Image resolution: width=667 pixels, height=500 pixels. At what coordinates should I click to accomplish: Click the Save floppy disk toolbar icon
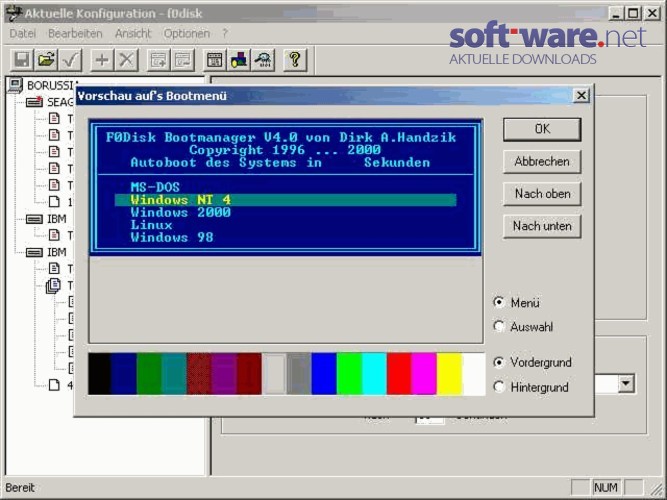[21, 60]
